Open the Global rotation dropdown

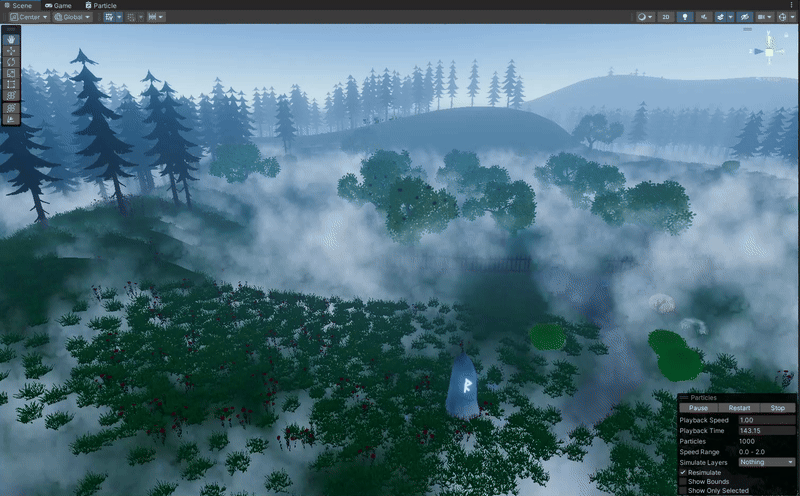(72, 17)
